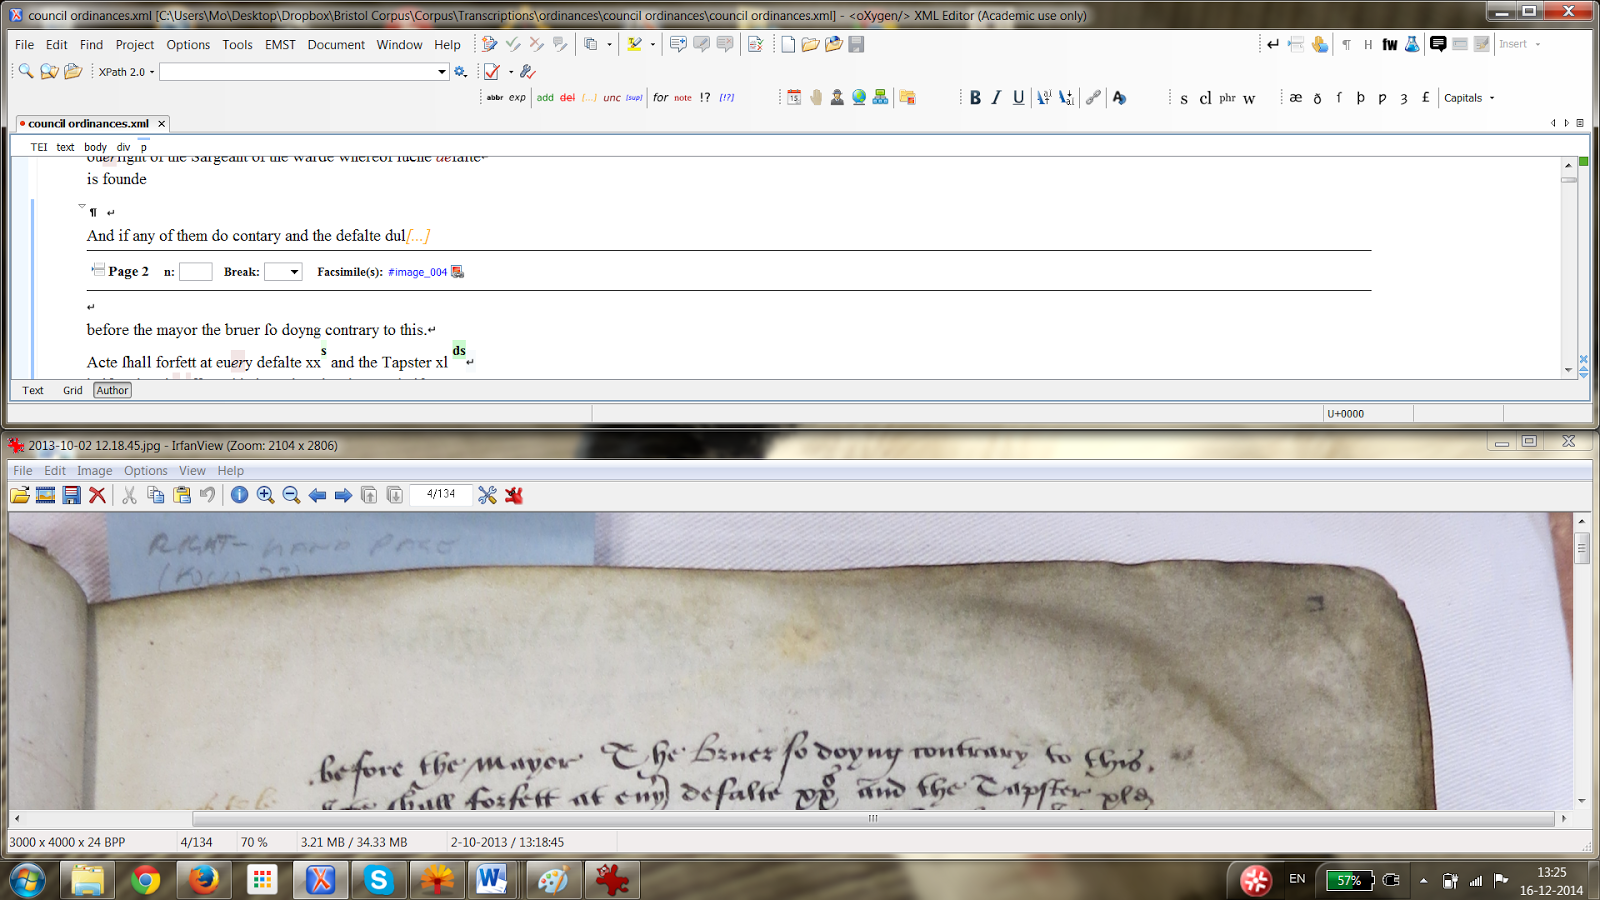Image resolution: width=1600 pixels, height=900 pixels.
Task: Click the 4/134 page number field in IrfanView
Action: (x=441, y=494)
